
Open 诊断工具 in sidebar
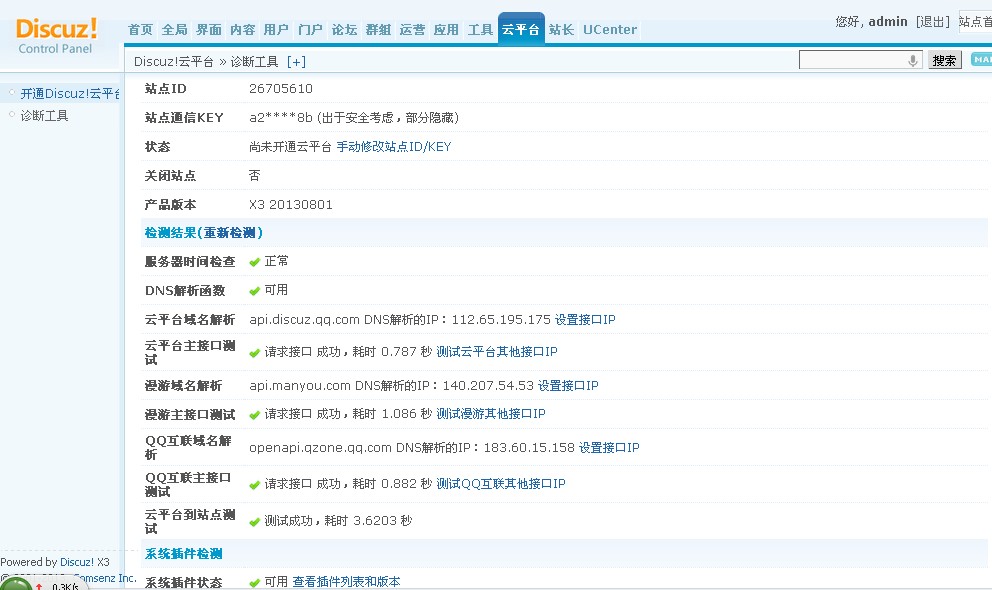(x=44, y=116)
